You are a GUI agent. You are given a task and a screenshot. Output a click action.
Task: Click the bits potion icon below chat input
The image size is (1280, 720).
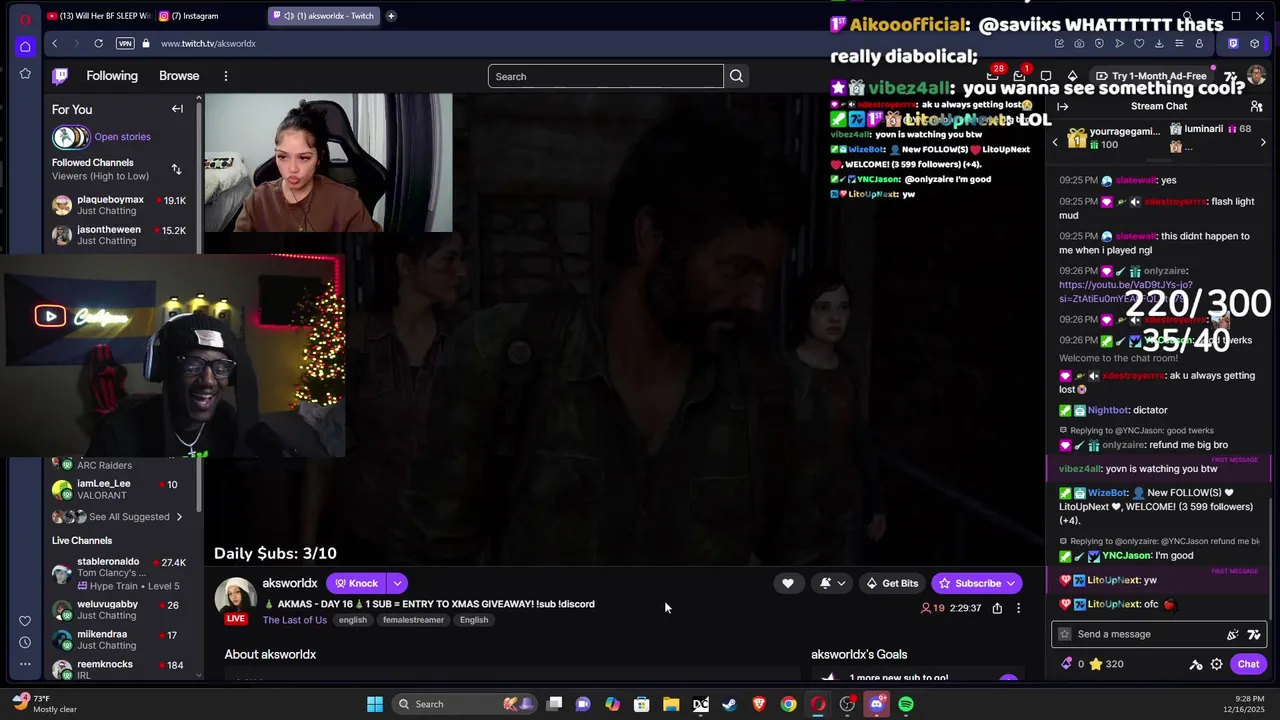click(1066, 664)
